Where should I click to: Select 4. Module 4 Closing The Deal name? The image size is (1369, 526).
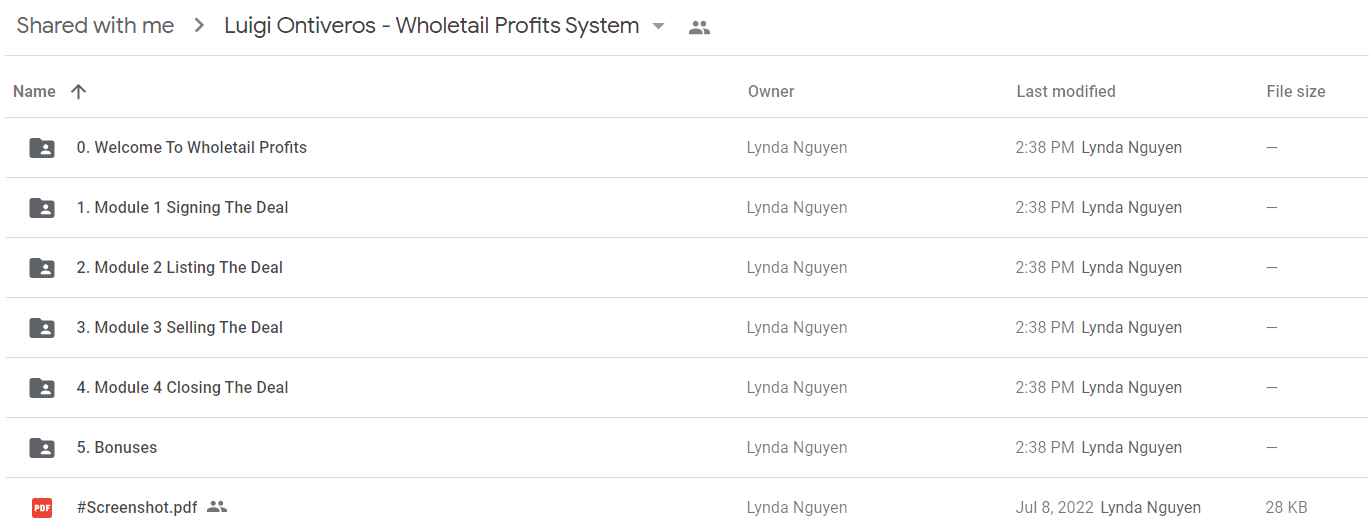(x=183, y=387)
